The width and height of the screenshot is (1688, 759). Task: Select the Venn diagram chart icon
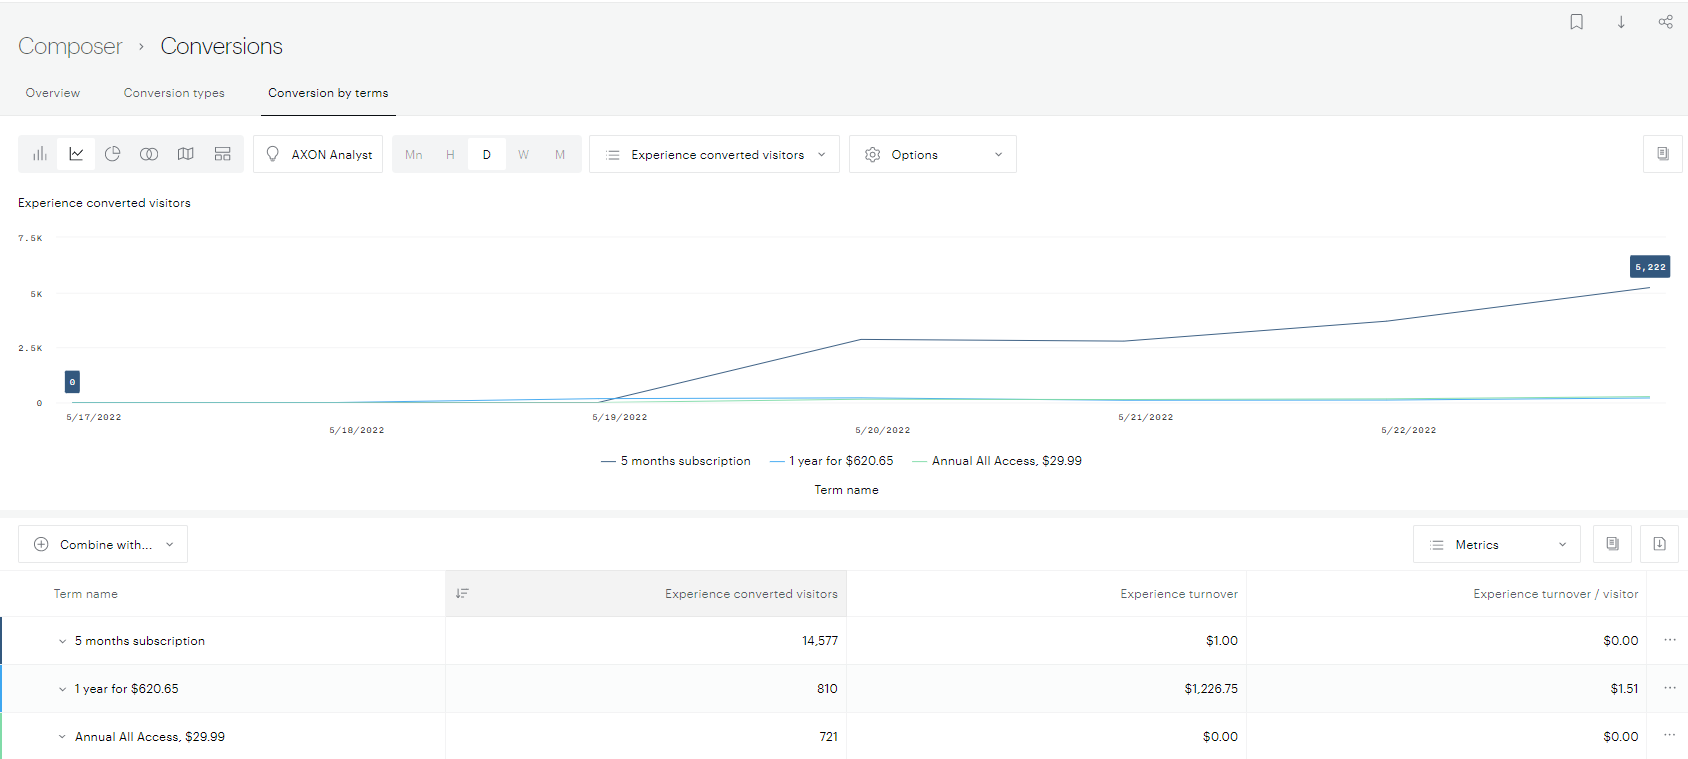[149, 154]
